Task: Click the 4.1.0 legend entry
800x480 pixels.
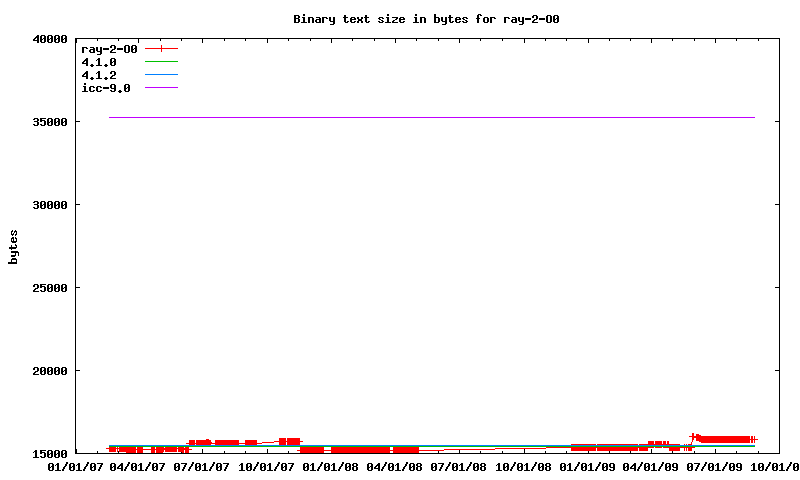Action: (x=98, y=62)
